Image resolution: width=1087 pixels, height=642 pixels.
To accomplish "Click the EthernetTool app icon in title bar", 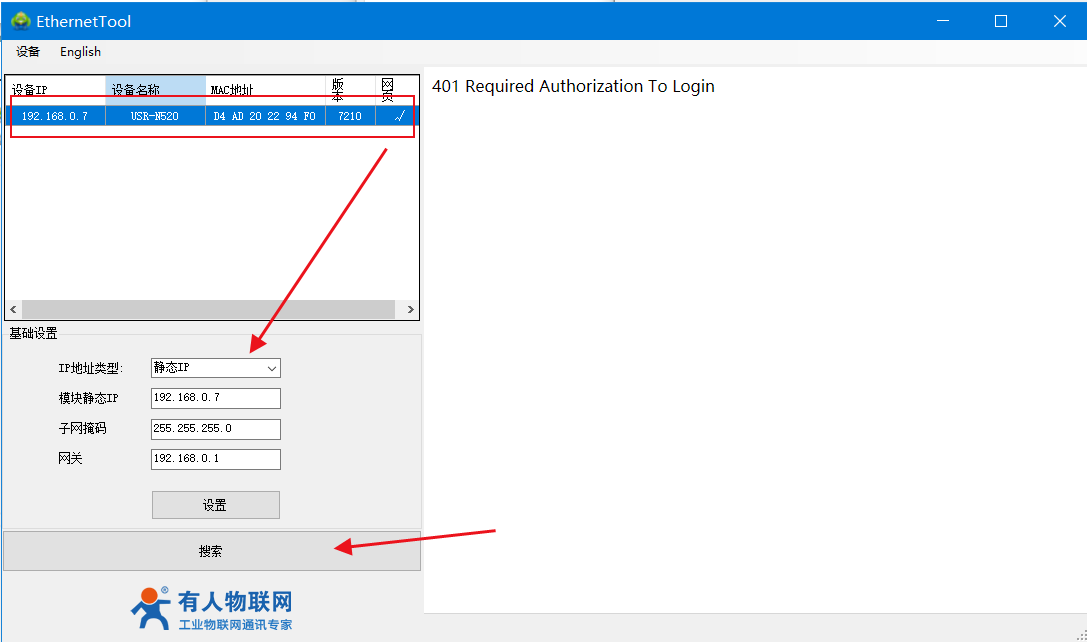I will [20, 21].
